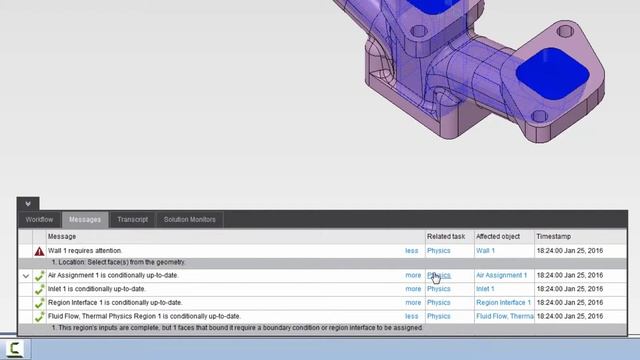Select the Wall 1 affected object link

pyautogui.click(x=485, y=251)
